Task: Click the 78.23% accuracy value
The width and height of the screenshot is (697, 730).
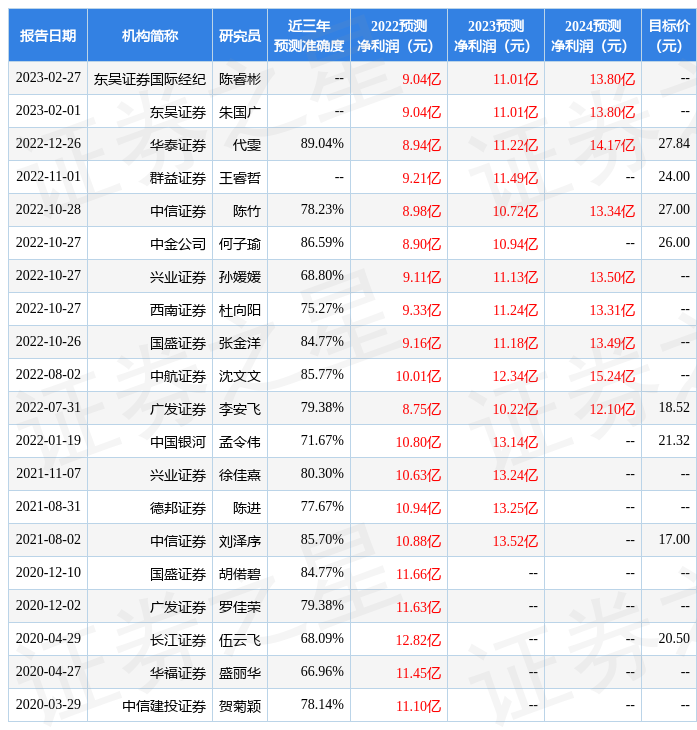Action: tap(322, 210)
